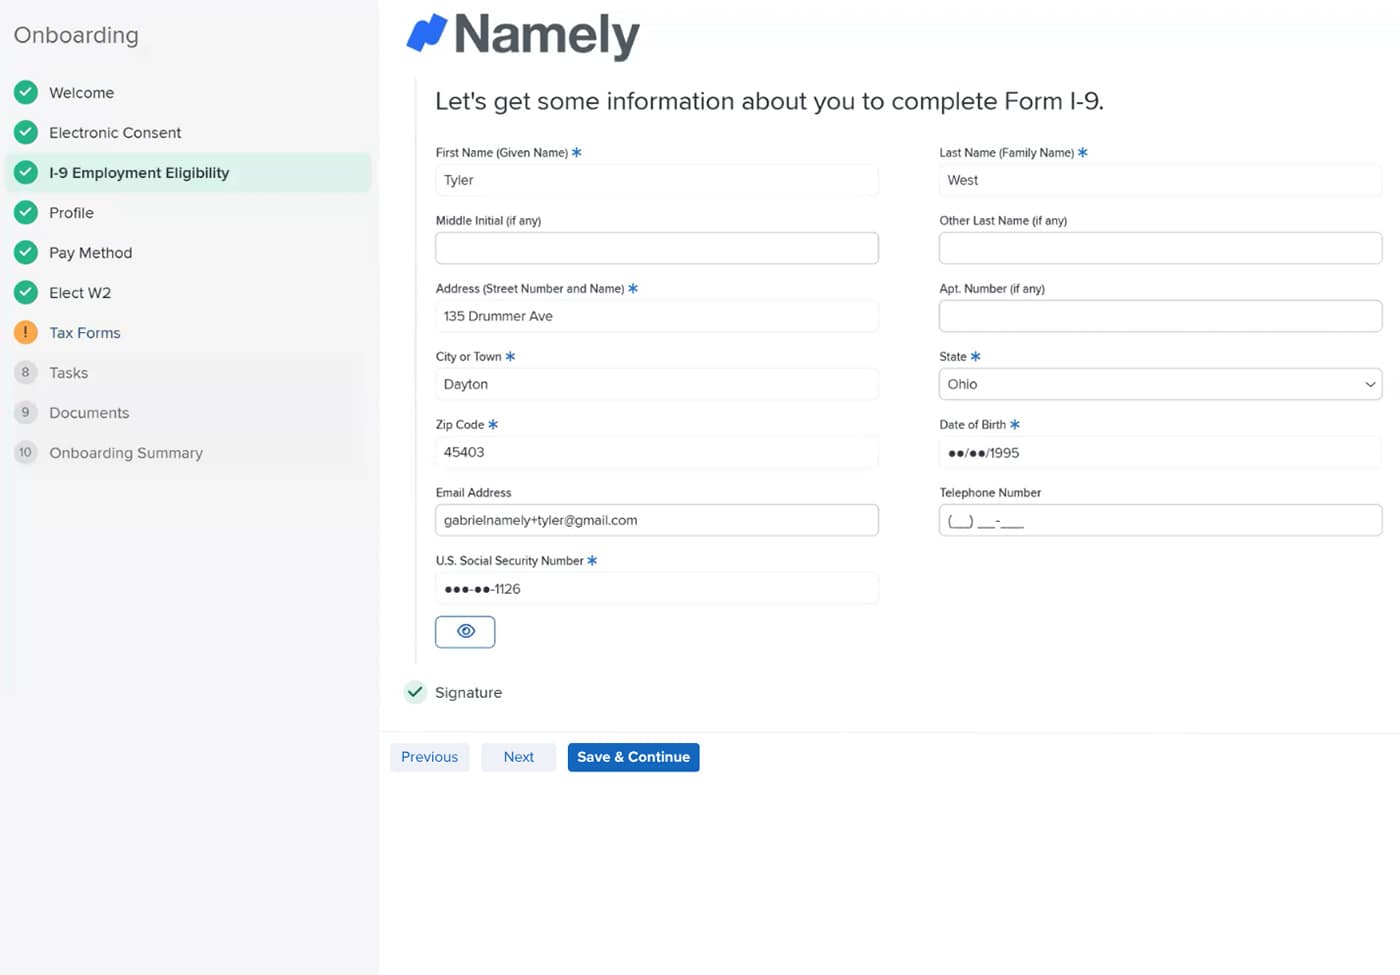Click the step 9 Documents badge
Image resolution: width=1400 pixels, height=975 pixels.
click(x=26, y=412)
